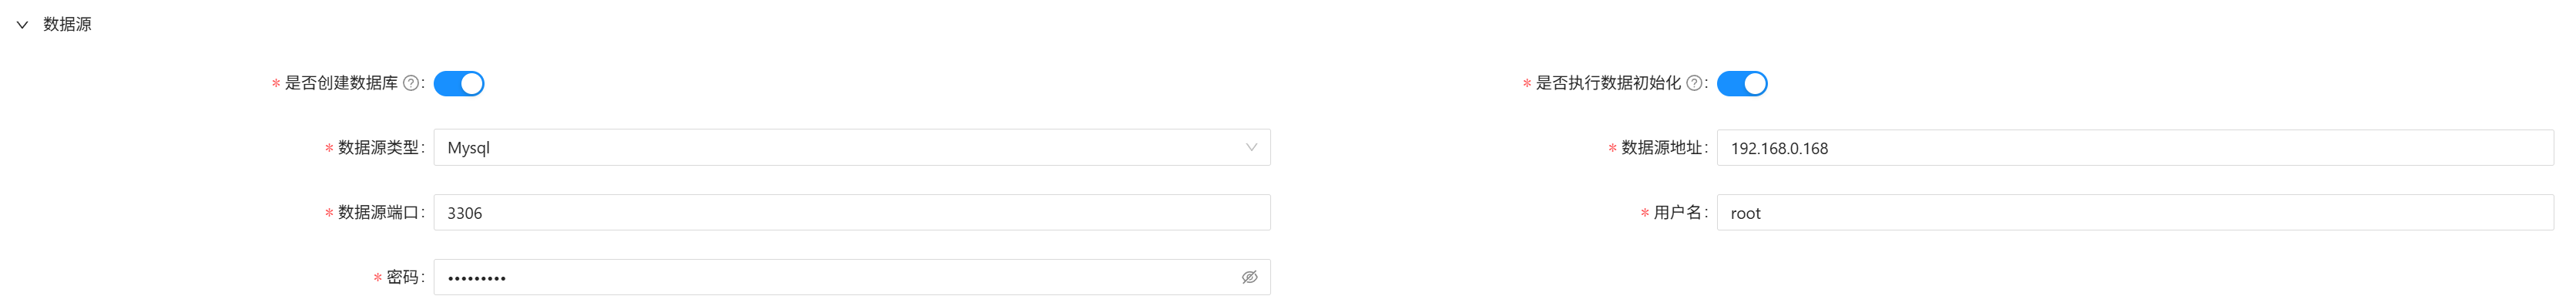This screenshot has width=2576, height=306.
Task: Click the down arrow in Mysql dropdown
Action: (x=1251, y=147)
